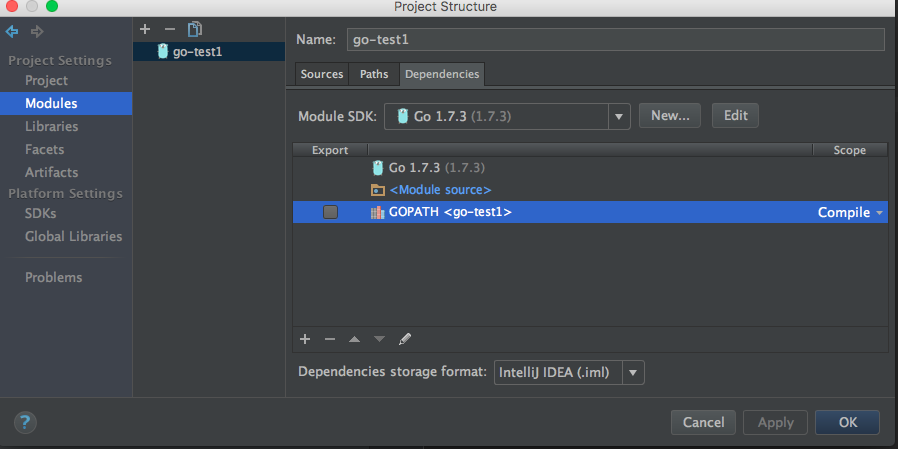Select the Dependencies tab

(x=442, y=74)
